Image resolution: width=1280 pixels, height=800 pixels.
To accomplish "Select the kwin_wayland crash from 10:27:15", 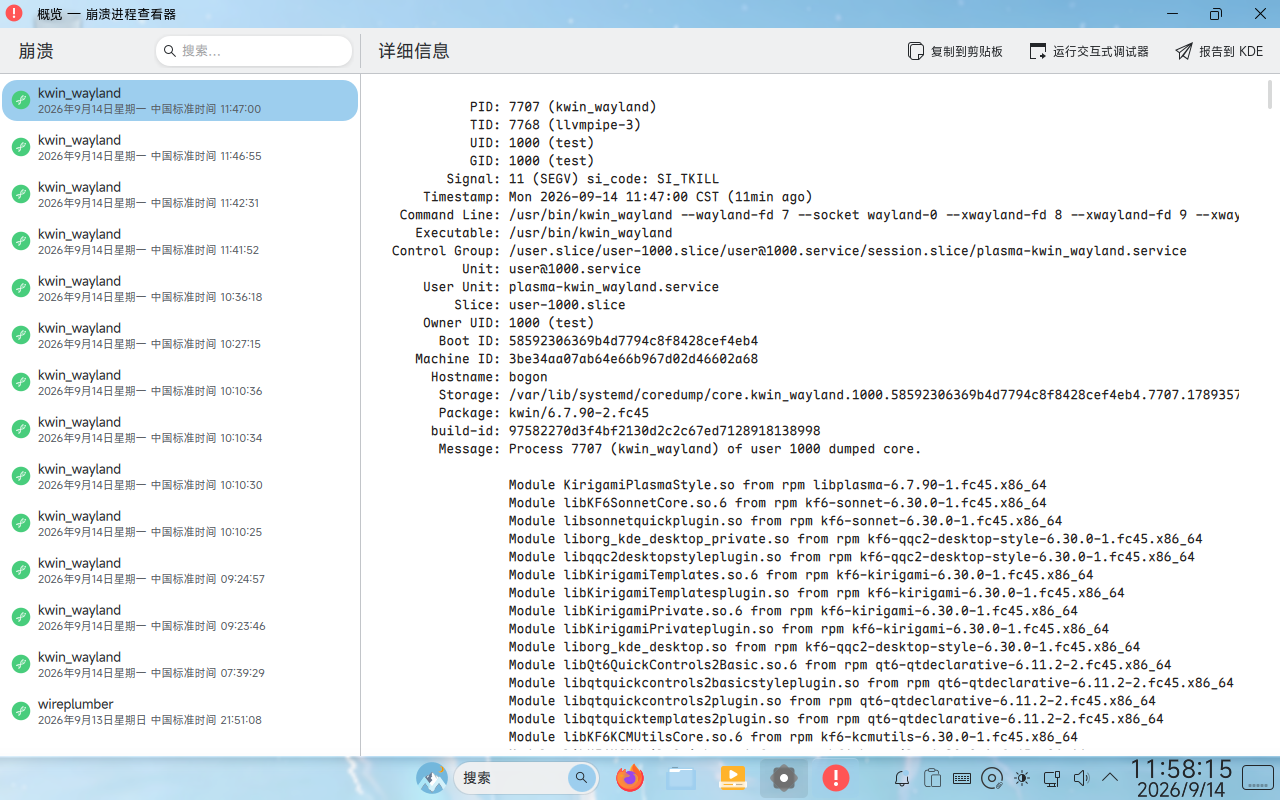I will (x=180, y=335).
